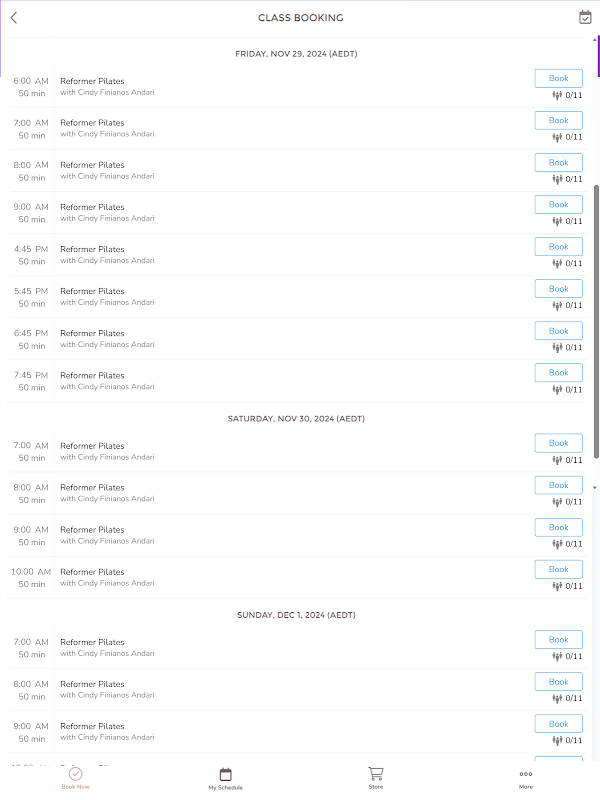Book the Friday 6:00 AM Reformer Pilates

(558, 78)
